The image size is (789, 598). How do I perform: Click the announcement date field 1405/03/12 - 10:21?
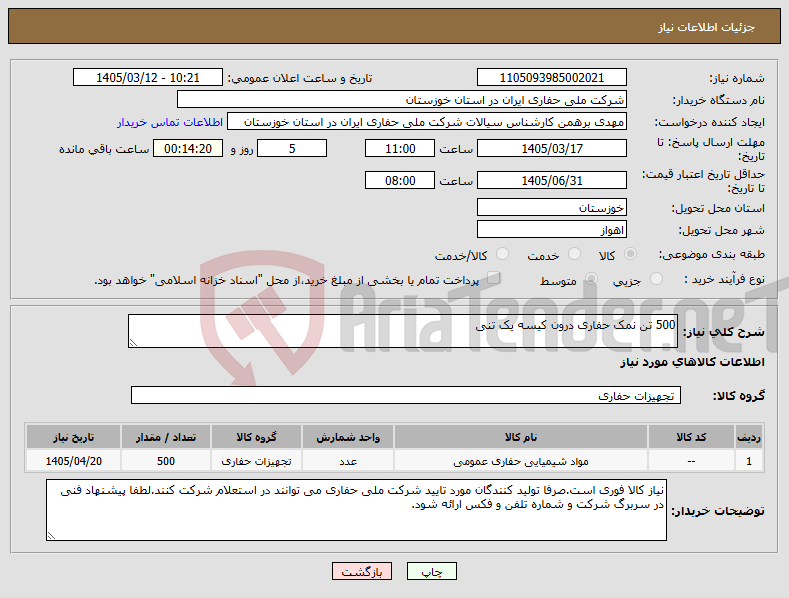[x=147, y=78]
